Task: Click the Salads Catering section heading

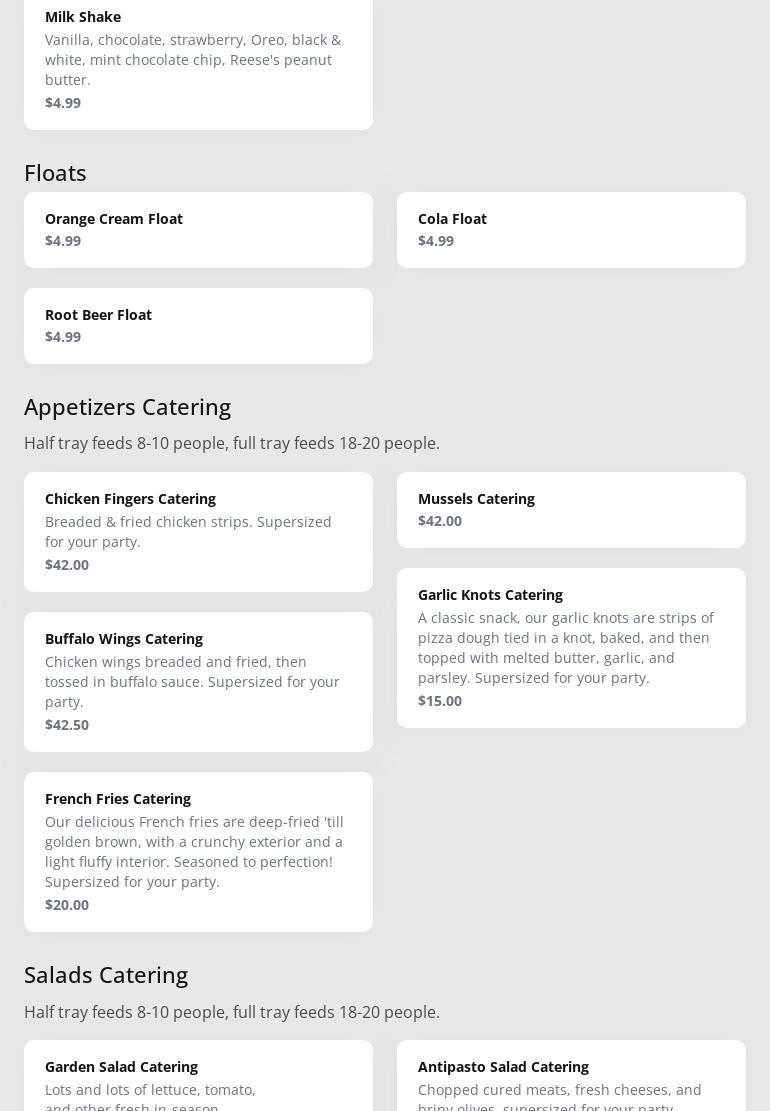Action: (106, 975)
